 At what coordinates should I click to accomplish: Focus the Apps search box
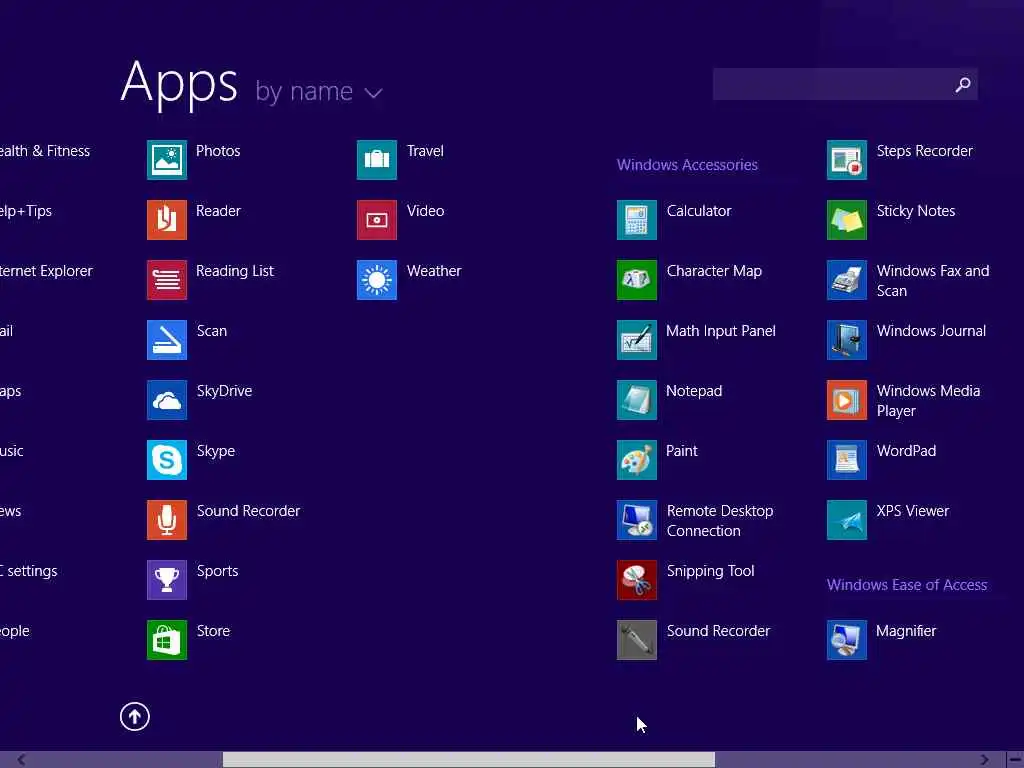[x=845, y=84]
